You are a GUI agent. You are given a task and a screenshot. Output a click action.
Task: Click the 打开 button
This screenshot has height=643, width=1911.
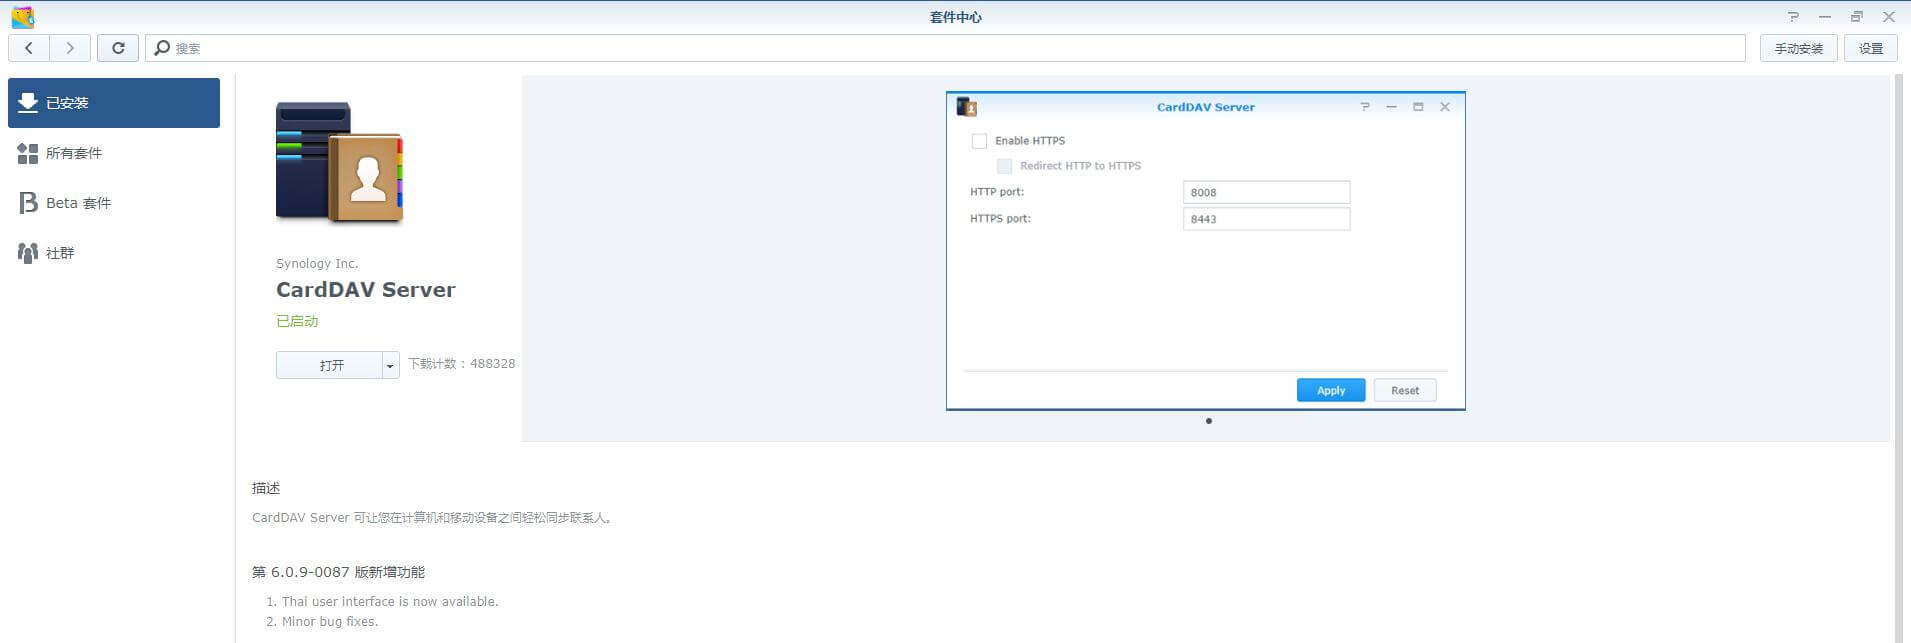pyautogui.click(x=330, y=366)
